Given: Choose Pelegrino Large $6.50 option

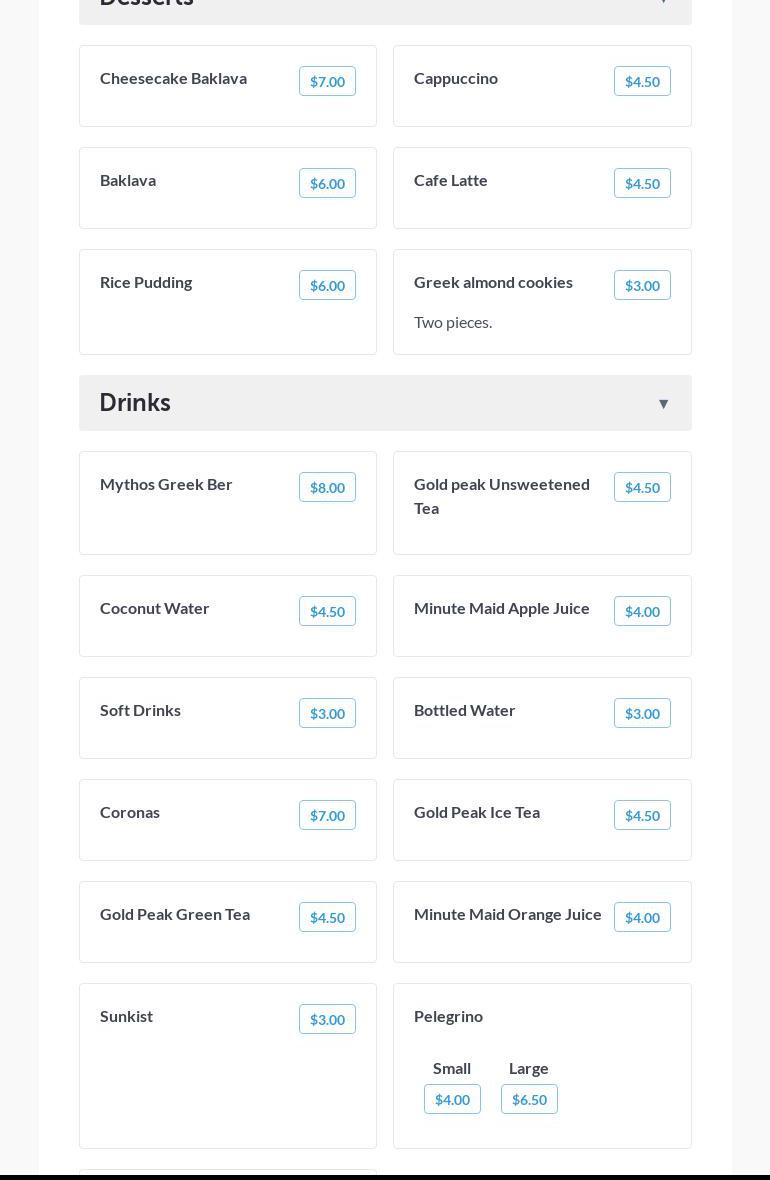Looking at the screenshot, I should click(529, 1100).
